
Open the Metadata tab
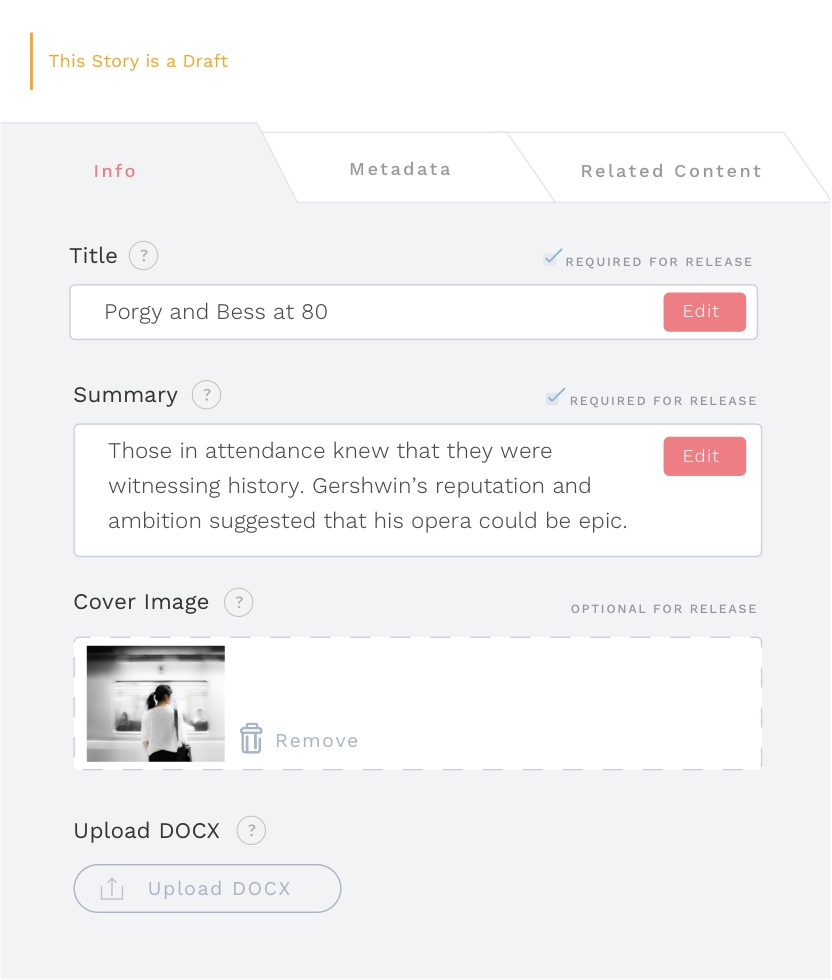400,169
